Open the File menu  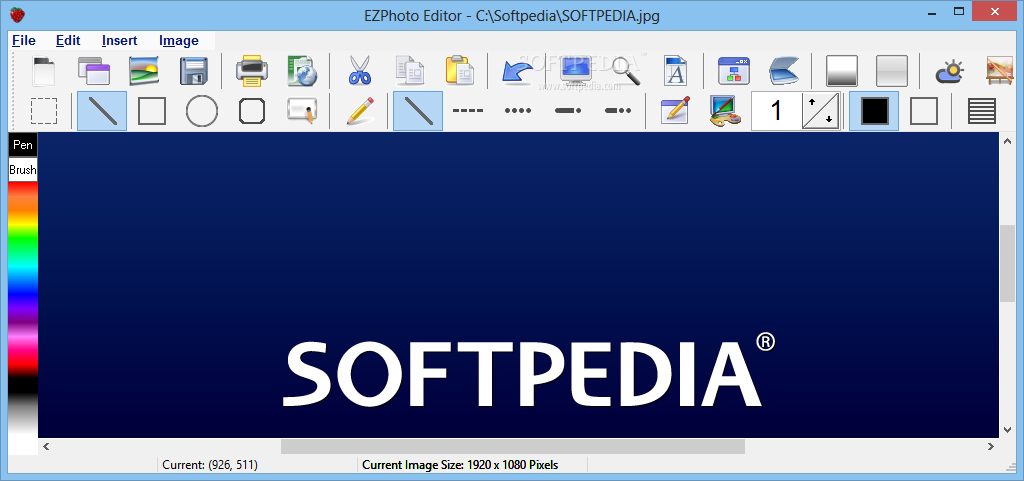[x=24, y=40]
